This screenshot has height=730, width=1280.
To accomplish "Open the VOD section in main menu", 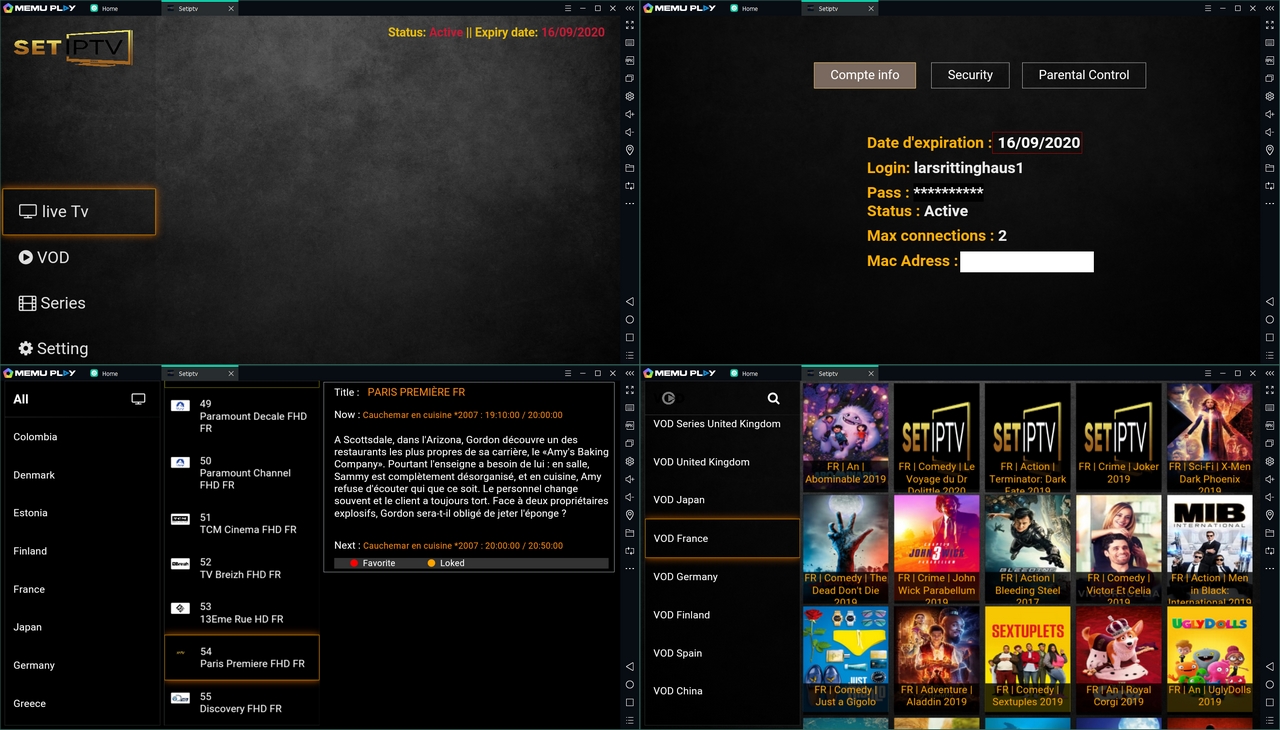I will point(44,257).
